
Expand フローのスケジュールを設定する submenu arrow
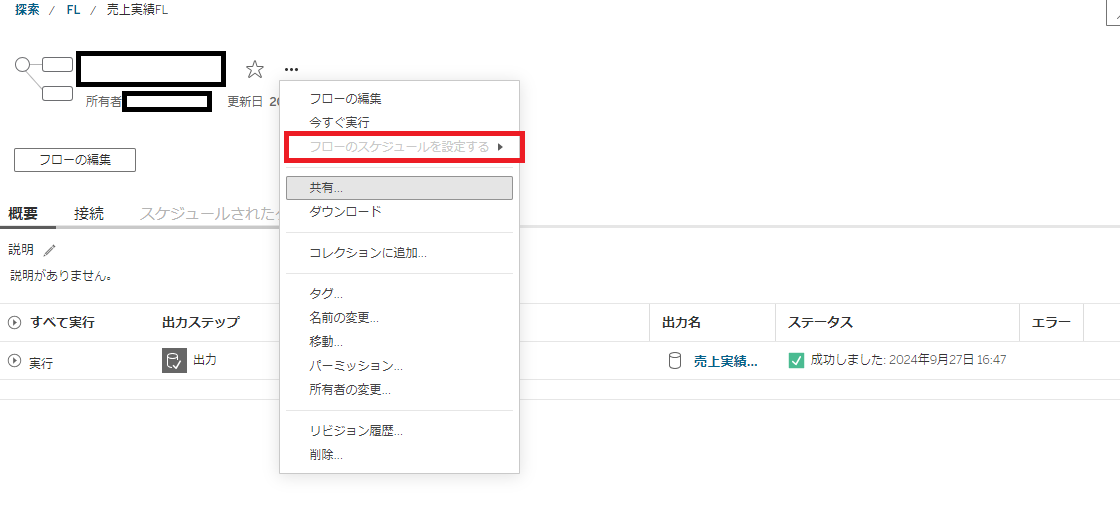click(x=500, y=147)
